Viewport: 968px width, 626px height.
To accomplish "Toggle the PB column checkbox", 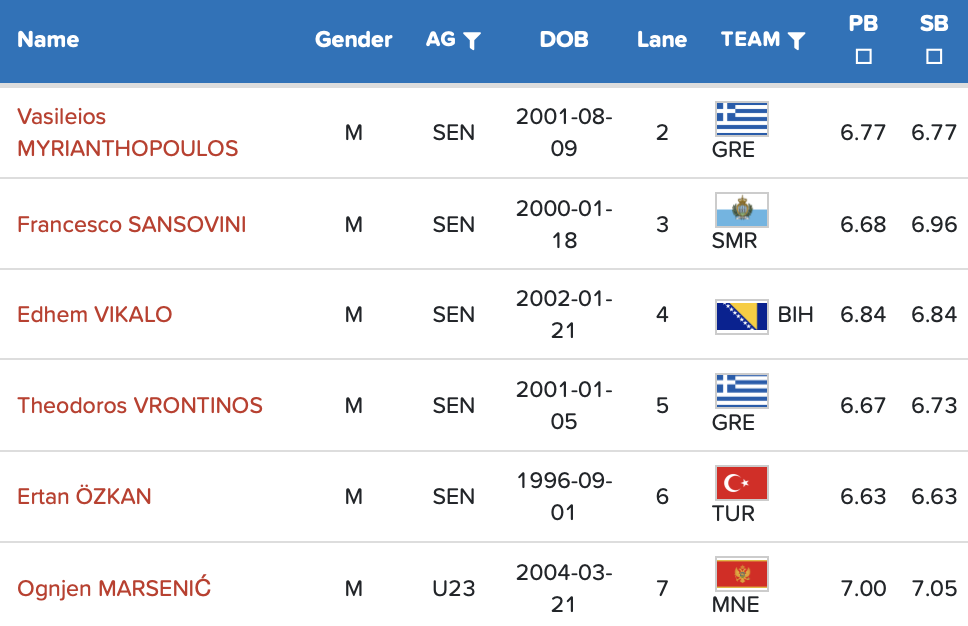I will [x=864, y=57].
